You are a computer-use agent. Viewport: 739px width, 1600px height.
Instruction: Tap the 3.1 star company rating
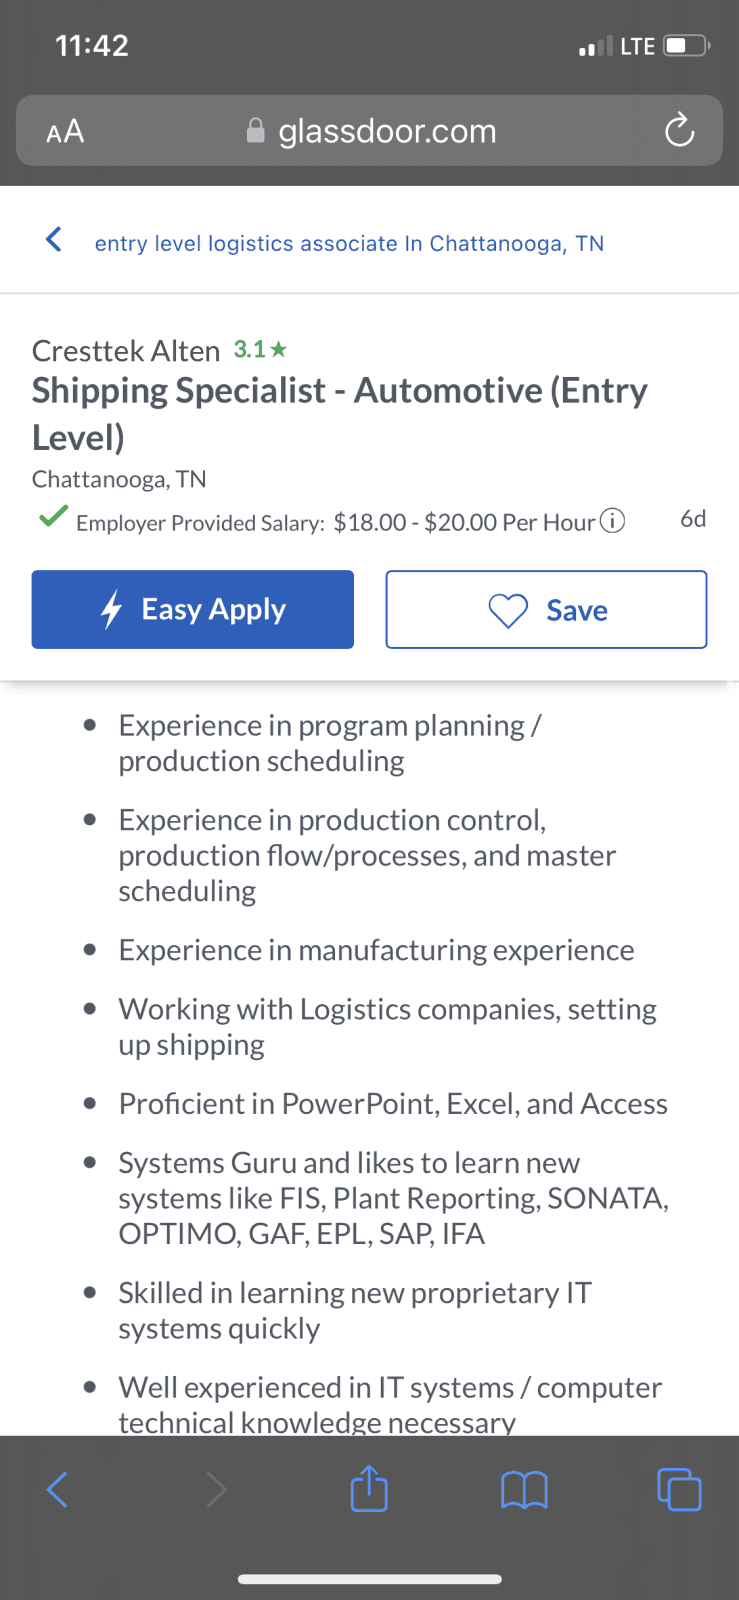click(260, 349)
